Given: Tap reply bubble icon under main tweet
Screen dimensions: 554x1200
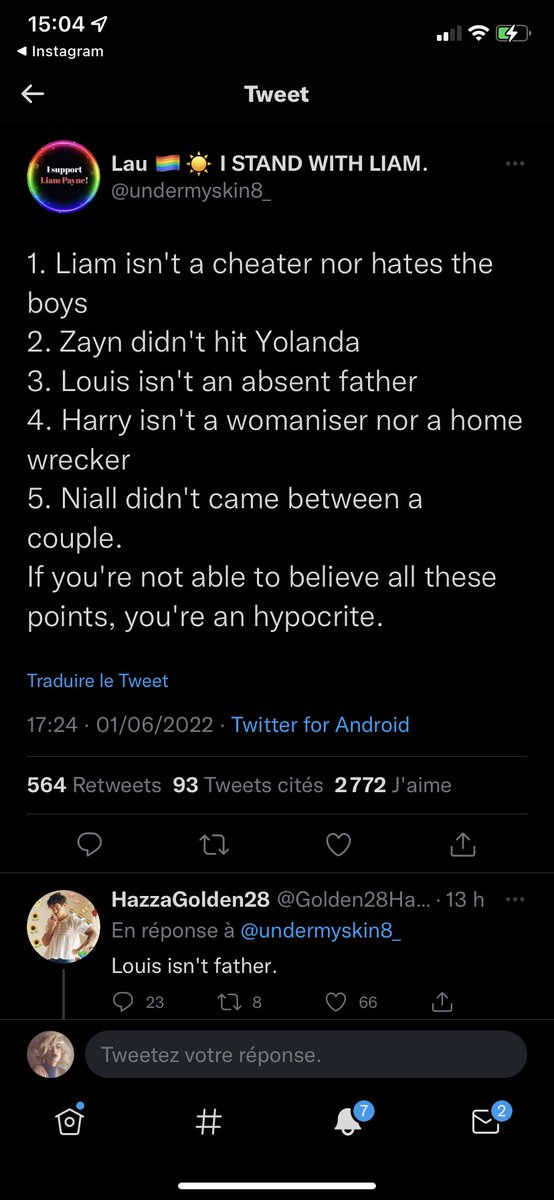Looking at the screenshot, I should [90, 845].
